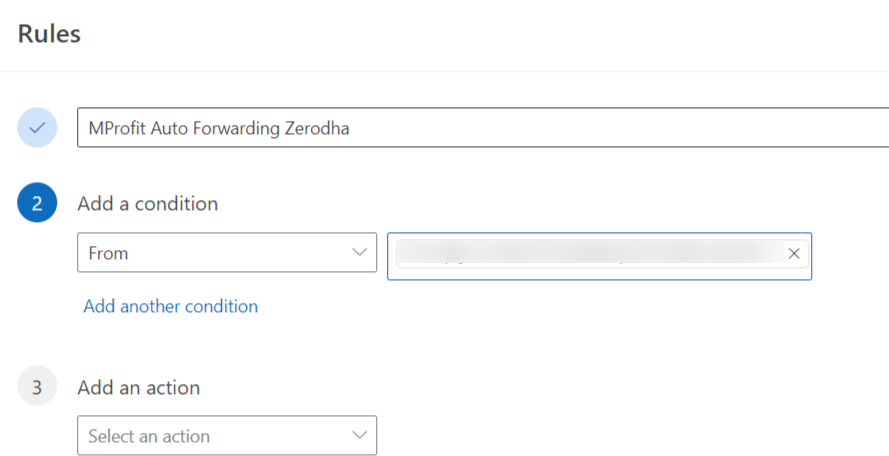Expand the Select an action chevron arrow

359,435
